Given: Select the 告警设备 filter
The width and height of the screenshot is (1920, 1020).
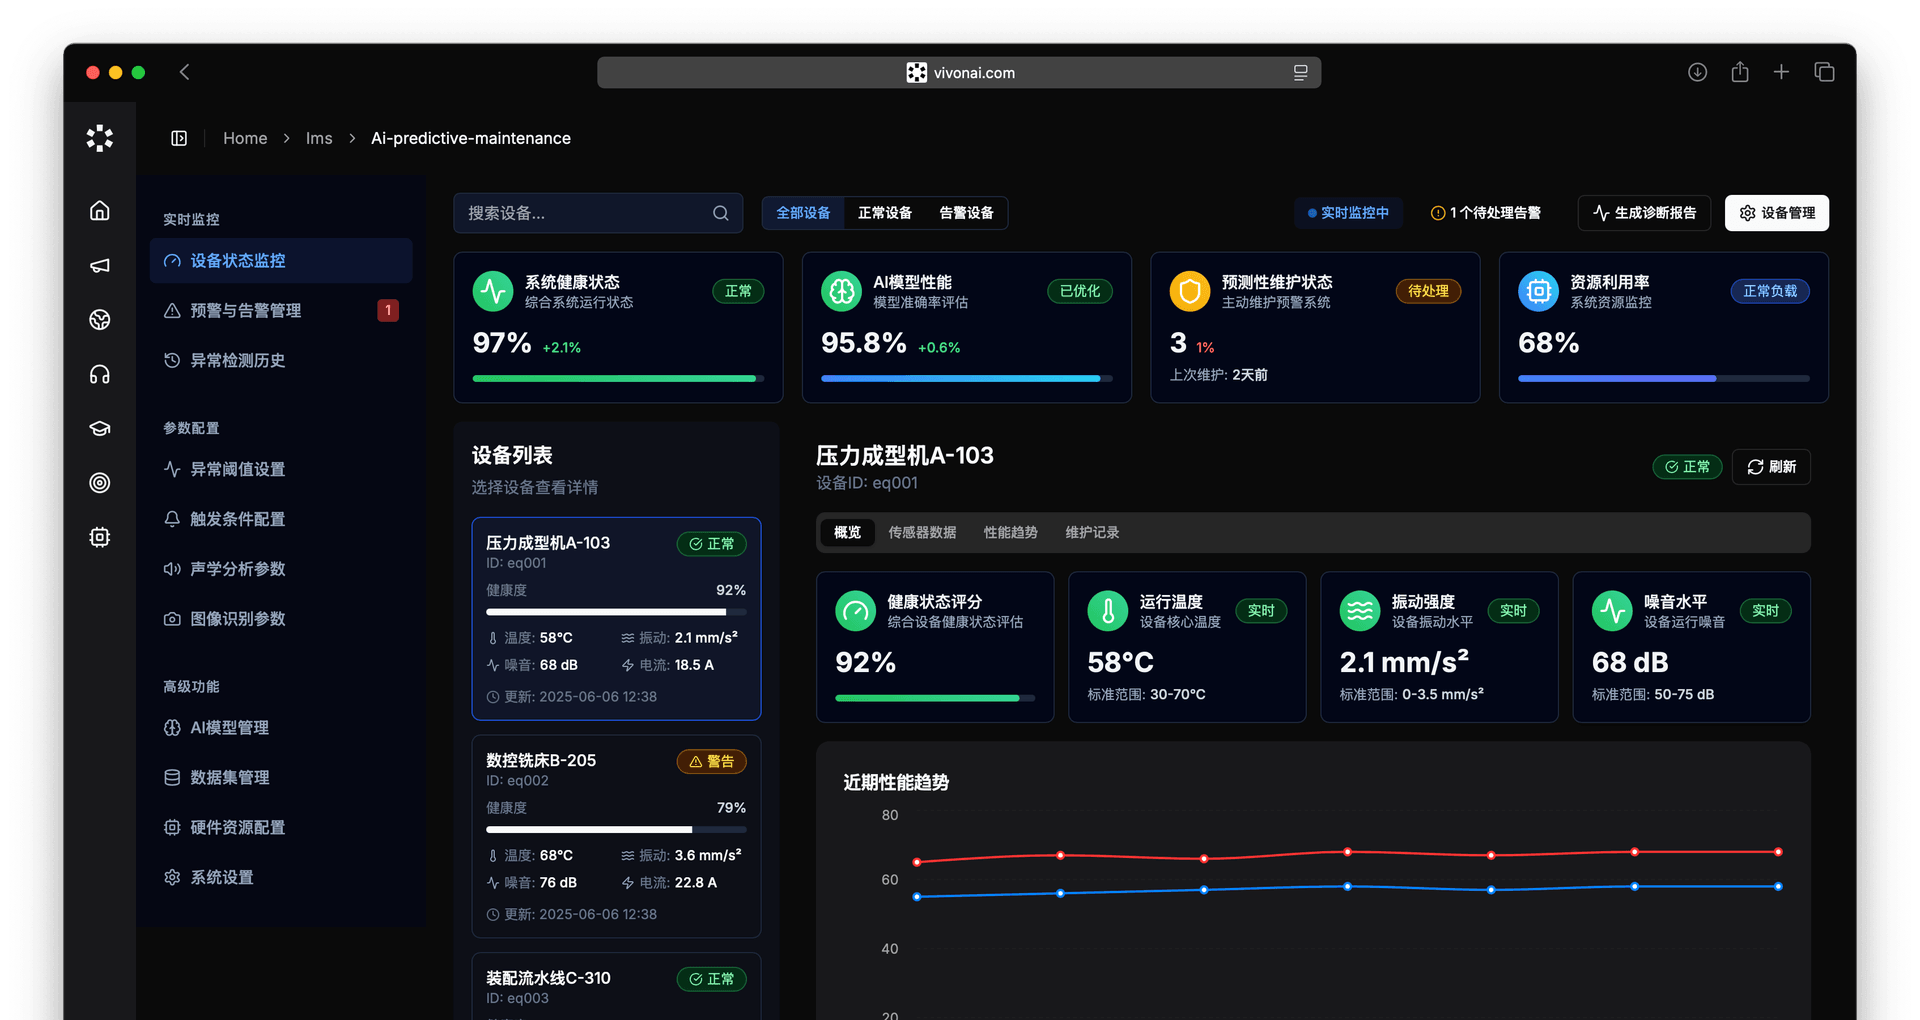Looking at the screenshot, I should pyautogui.click(x=966, y=213).
